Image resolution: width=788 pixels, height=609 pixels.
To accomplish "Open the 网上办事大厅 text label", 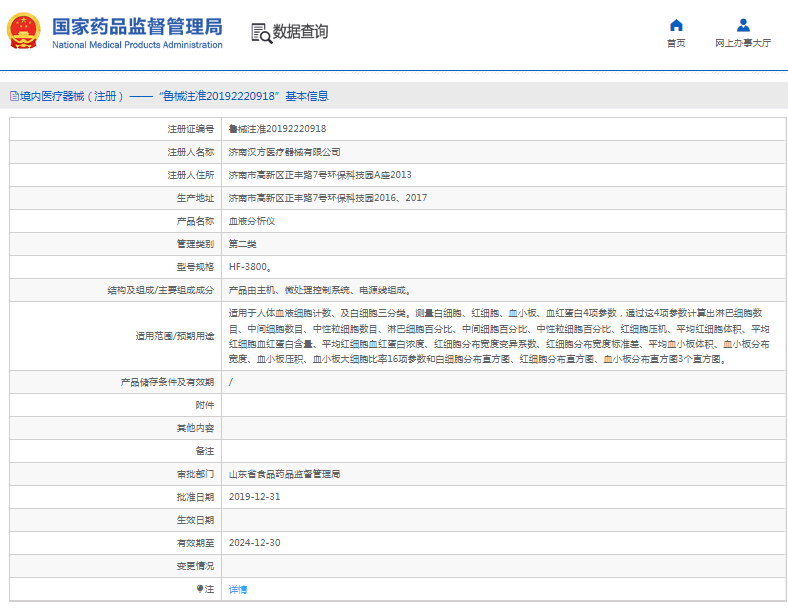I will pos(743,43).
